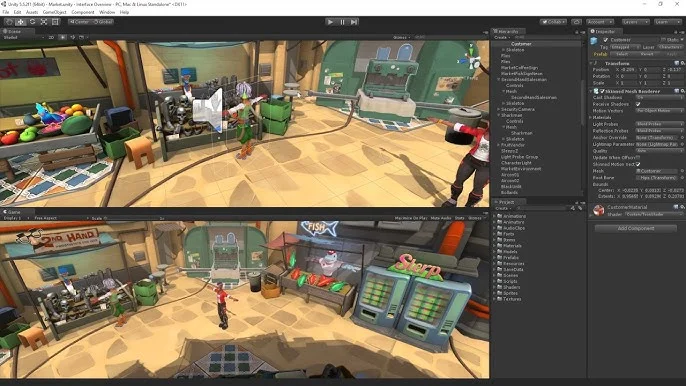Click the Play button
Screen dimensions: 686x386
pos(330,22)
